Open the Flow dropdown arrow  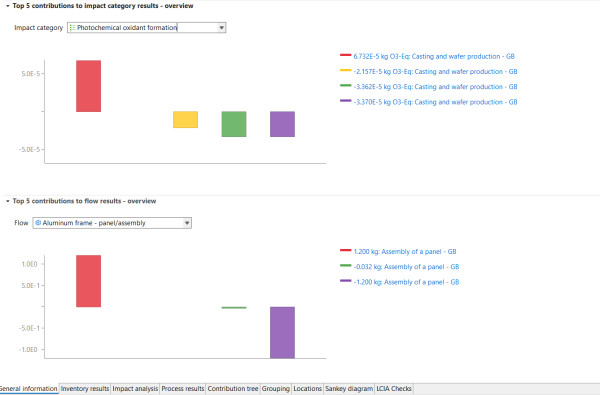pos(187,223)
